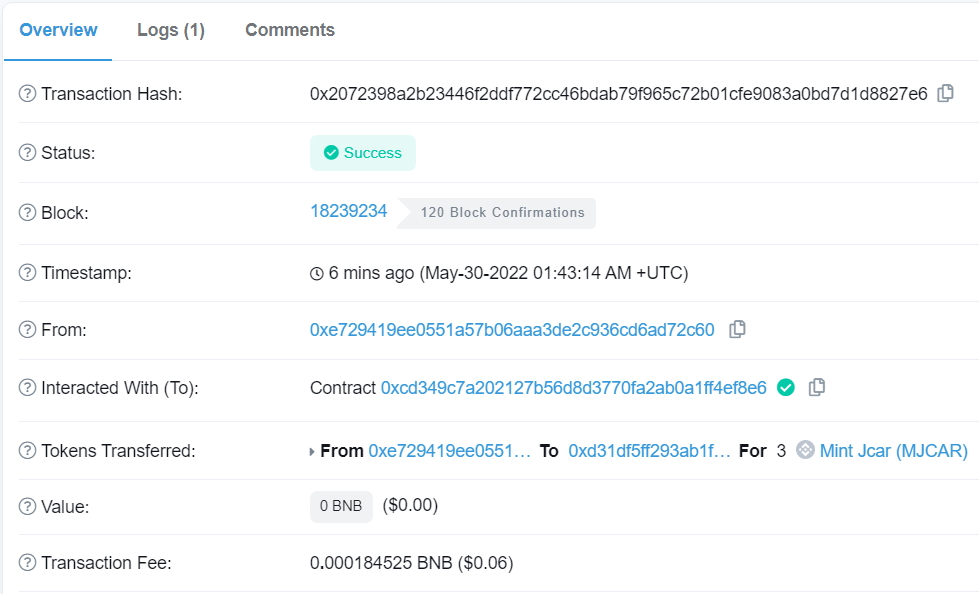Viewport: 979px width, 594px height.
Task: Click the green verified contract checkmark
Action: tap(786, 387)
